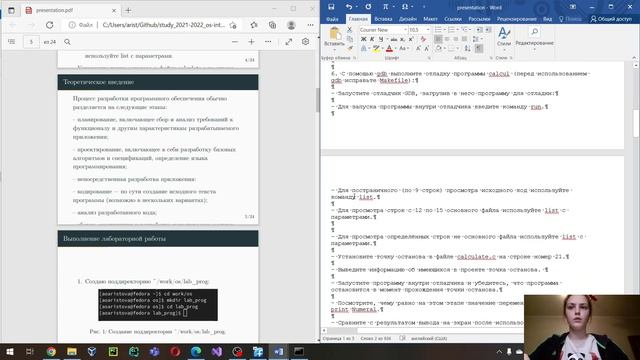Zoom in the PDF with plus button
Viewport: 640px width, 360px height.
coord(251,42)
